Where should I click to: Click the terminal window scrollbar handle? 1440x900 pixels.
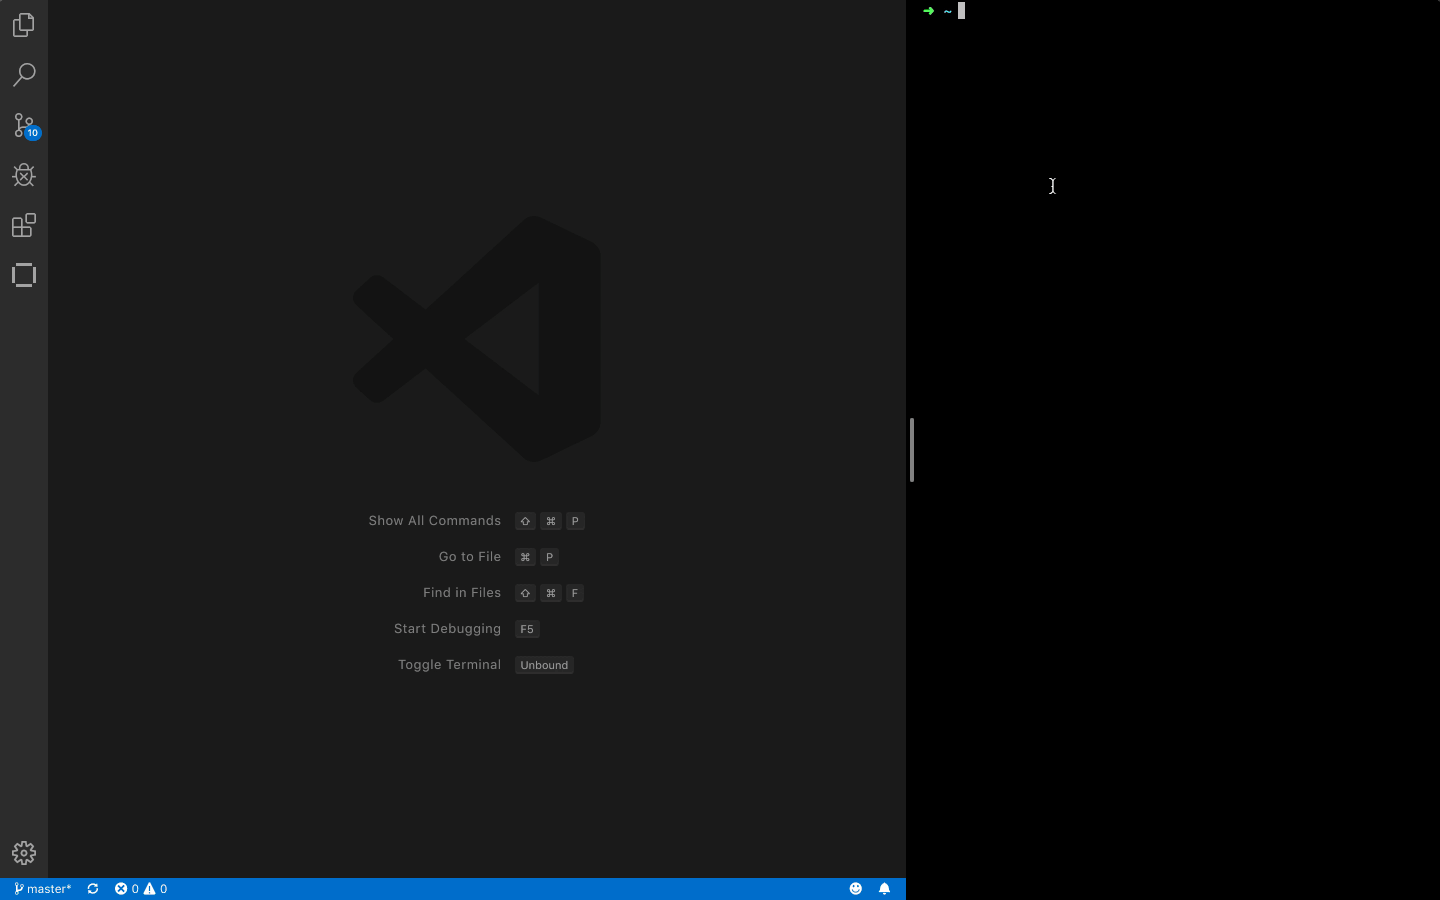[x=912, y=450]
